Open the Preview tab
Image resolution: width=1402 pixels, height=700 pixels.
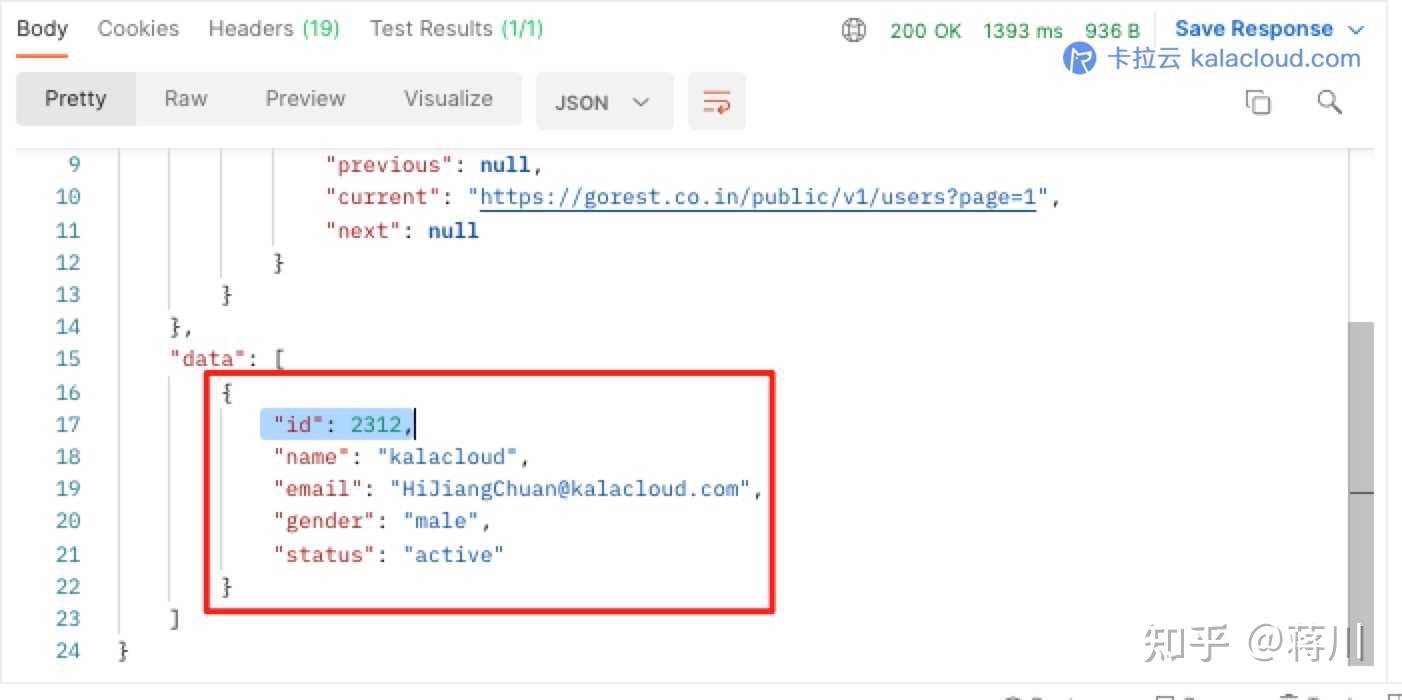[x=305, y=98]
